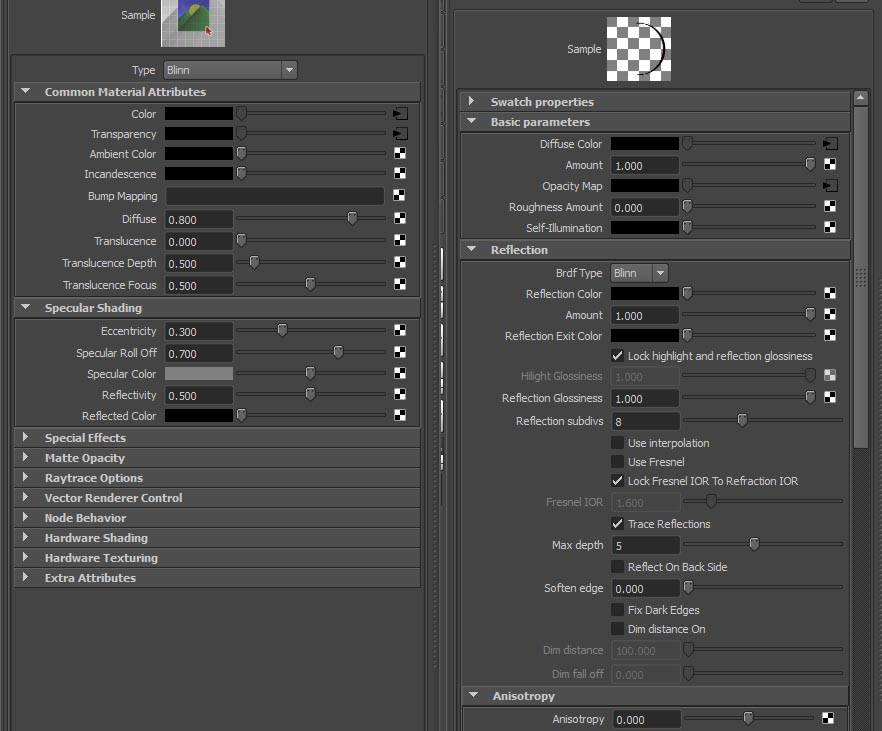Click the Reflectivity map checker icon
This screenshot has width=882, height=731.
[400, 394]
